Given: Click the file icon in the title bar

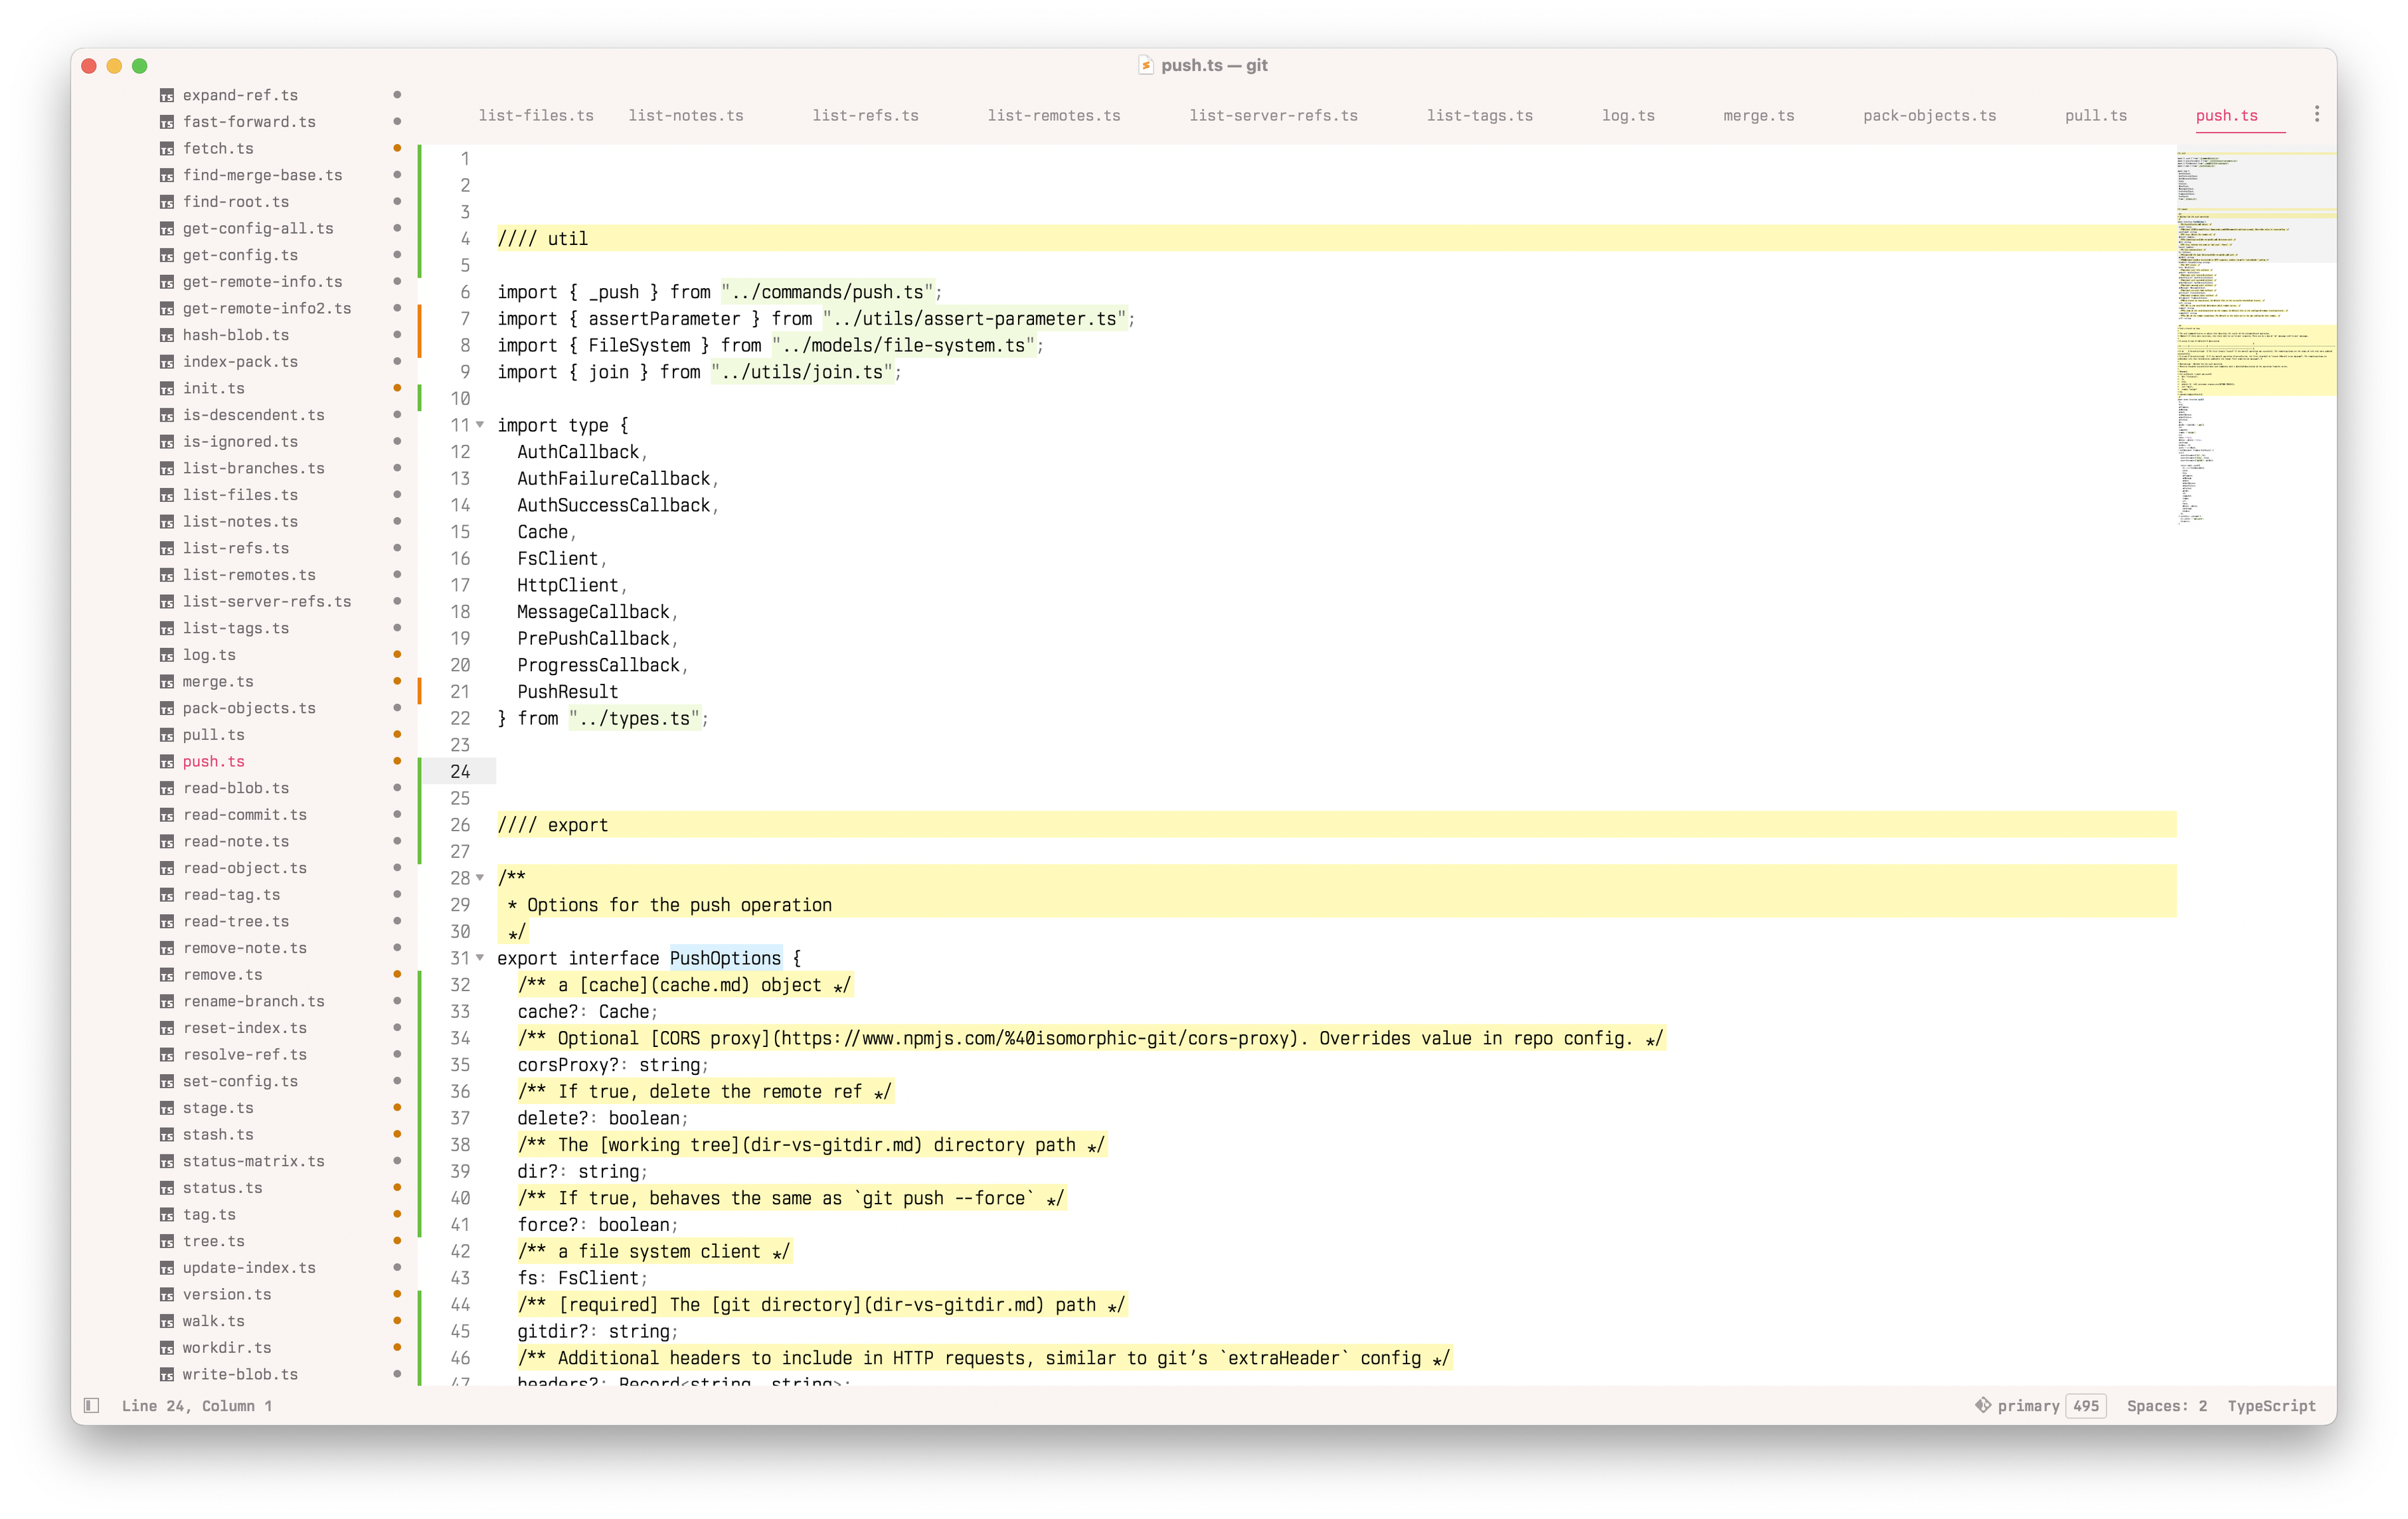Looking at the screenshot, I should (1146, 66).
